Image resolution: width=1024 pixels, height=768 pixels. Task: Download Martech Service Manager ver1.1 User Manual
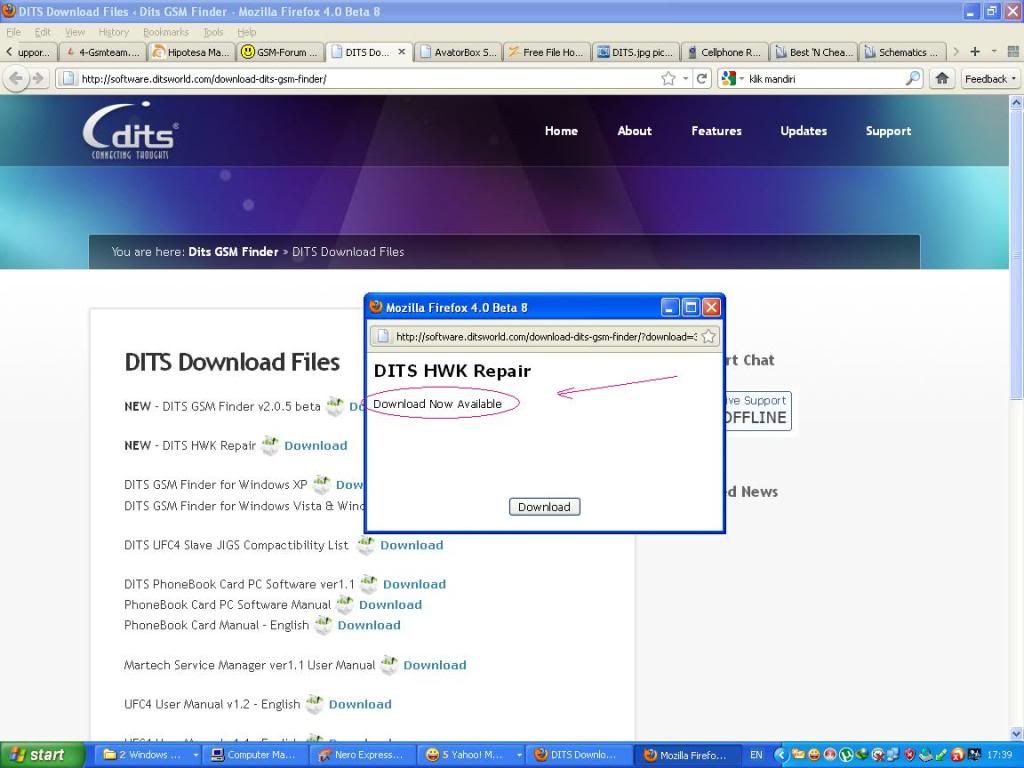(x=434, y=665)
